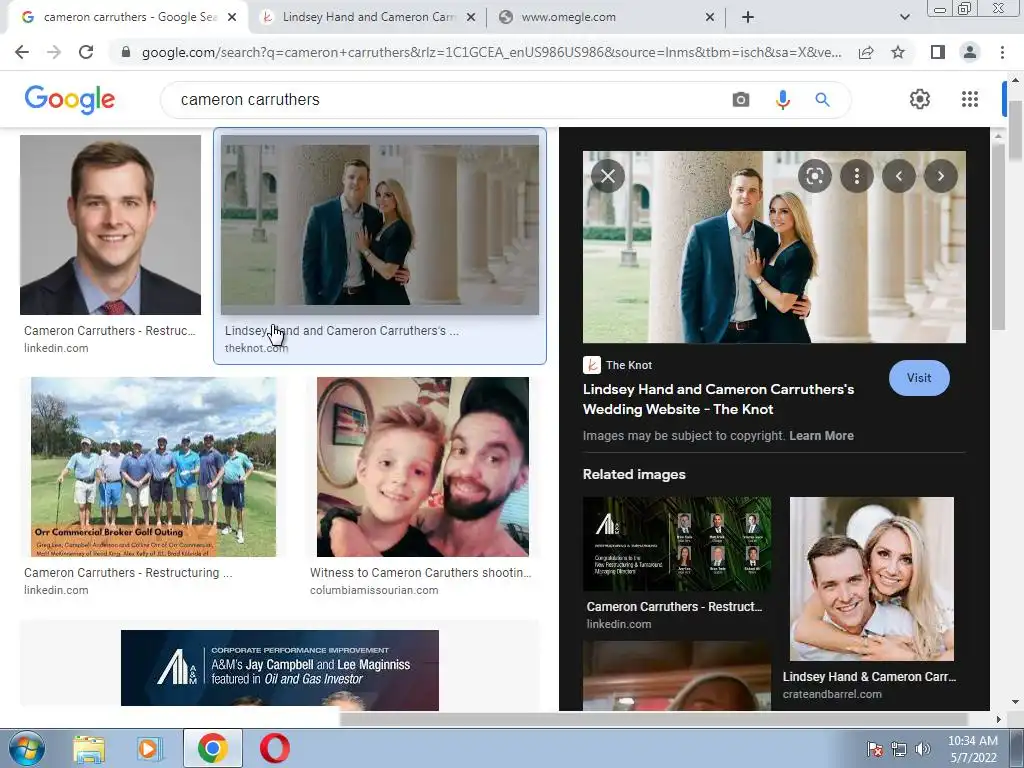The image size is (1024, 768).
Task: Reload the current page
Action: point(86,52)
